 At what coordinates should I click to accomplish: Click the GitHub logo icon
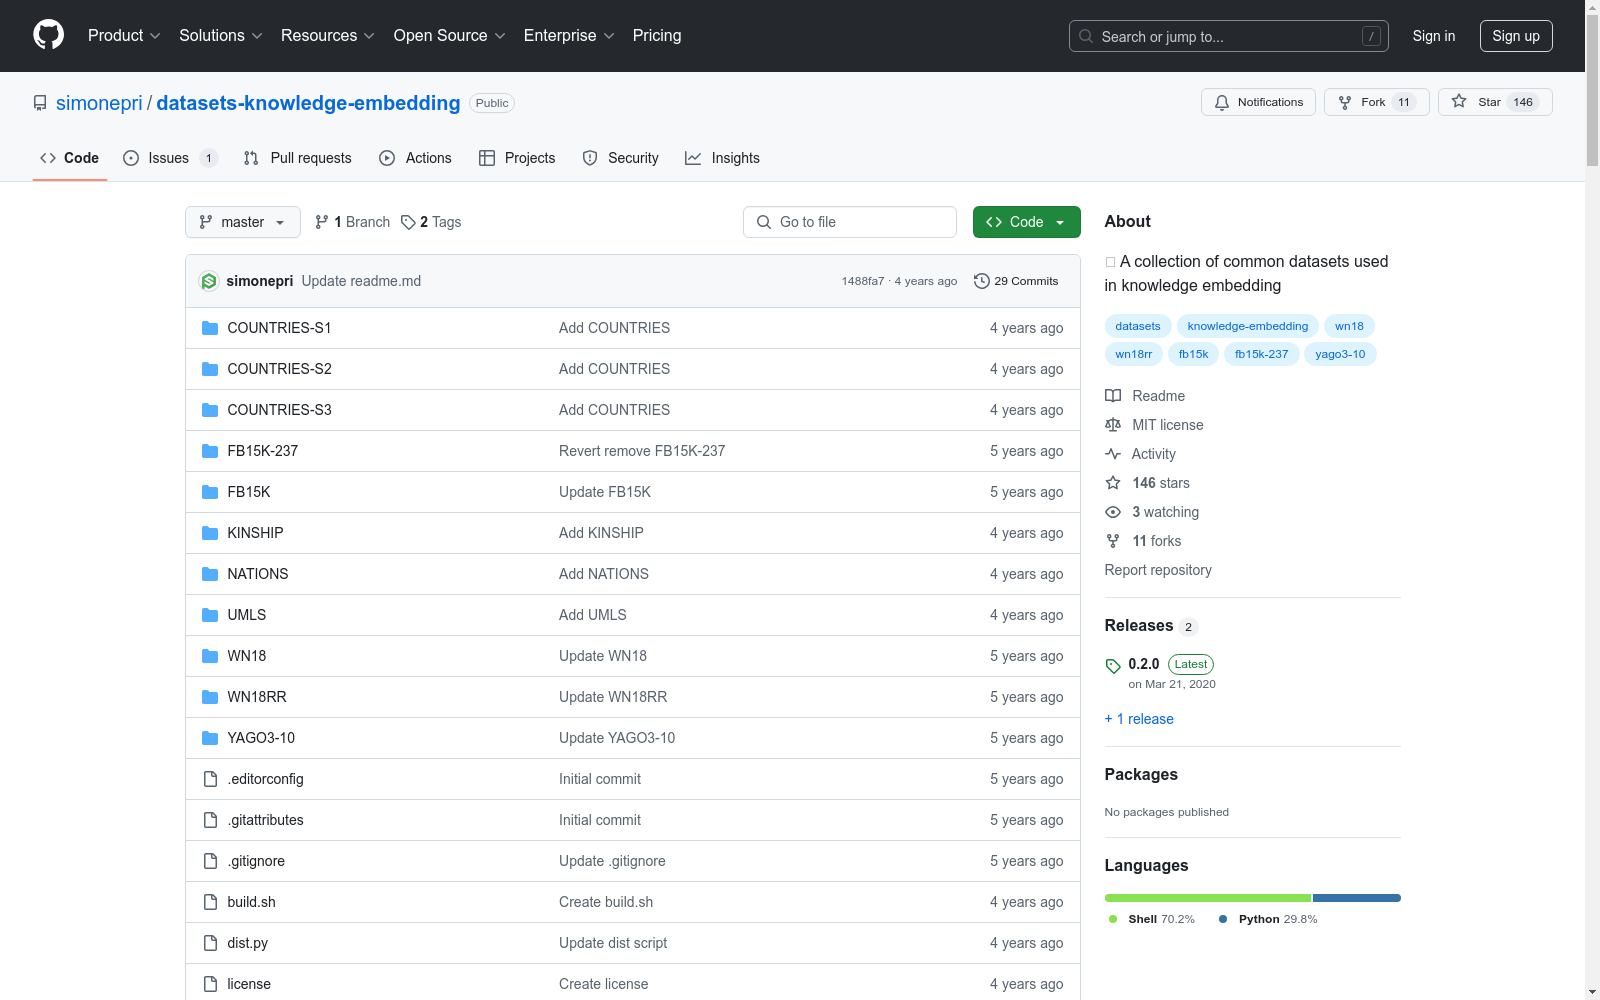coord(48,35)
